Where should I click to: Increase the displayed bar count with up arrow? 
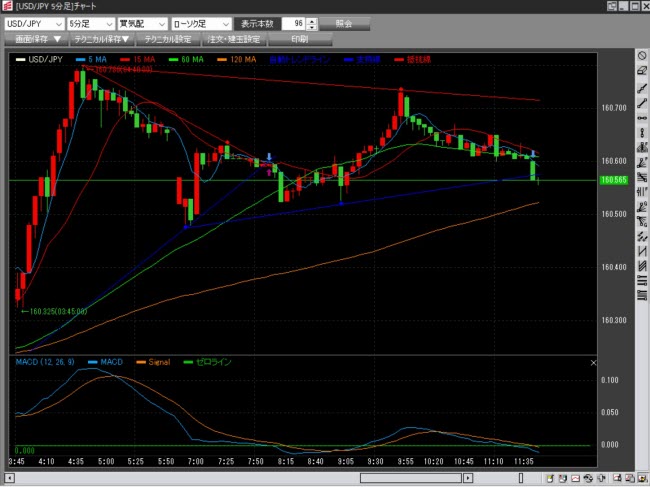(x=313, y=21)
